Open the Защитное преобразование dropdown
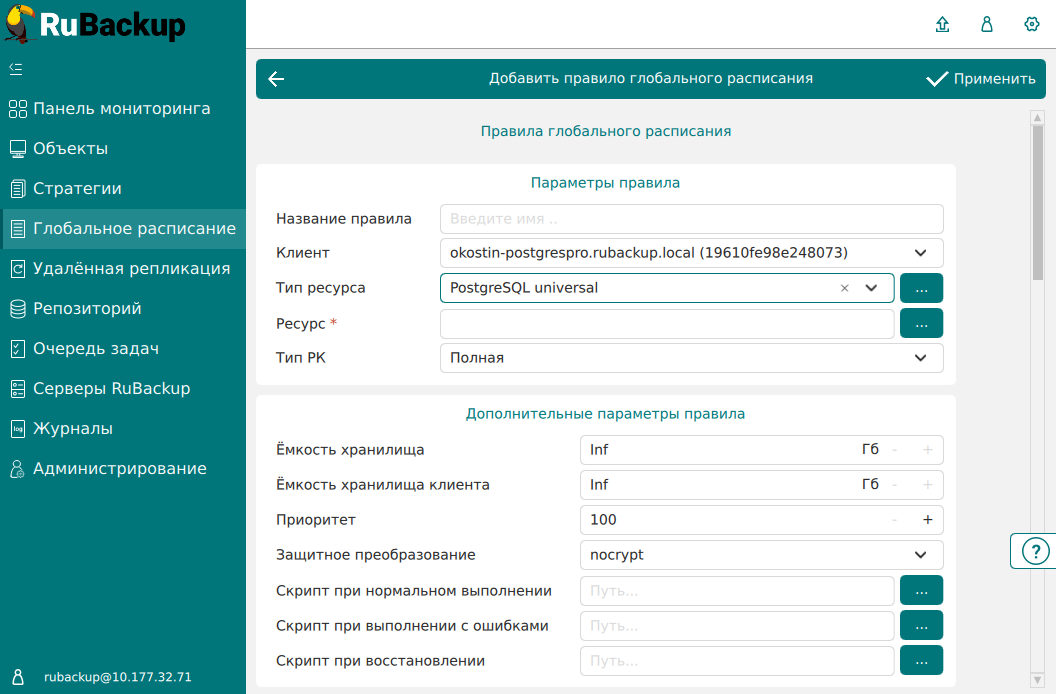Viewport: 1056px width, 694px height. tap(920, 555)
